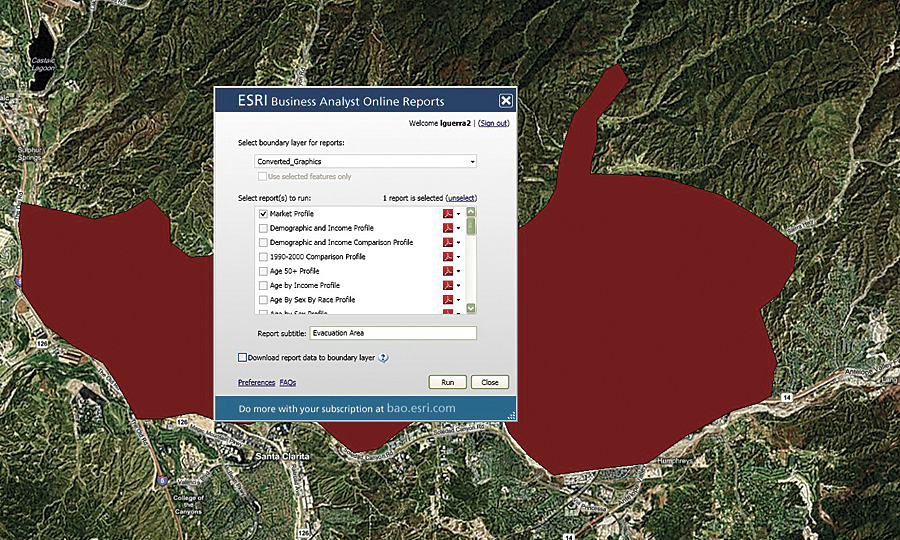This screenshot has height=540, width=900.
Task: Open PDF icon for Age By Sex By Race Profile
Action: [x=448, y=300]
